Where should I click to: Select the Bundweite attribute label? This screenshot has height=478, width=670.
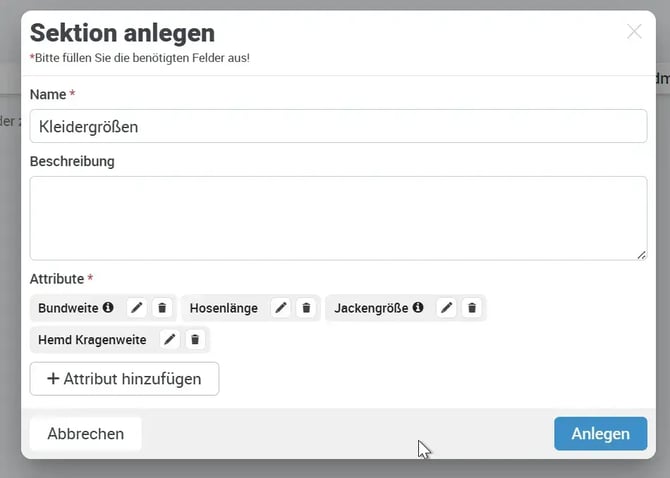click(69, 308)
